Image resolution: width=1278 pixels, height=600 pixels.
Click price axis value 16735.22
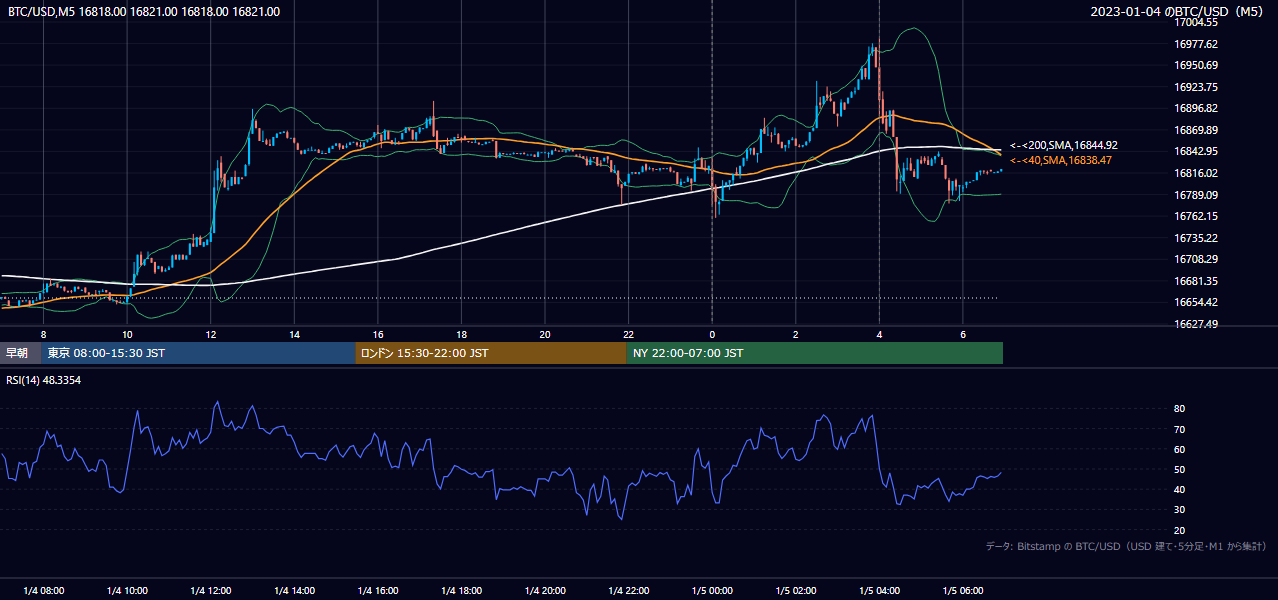pyautogui.click(x=1196, y=238)
